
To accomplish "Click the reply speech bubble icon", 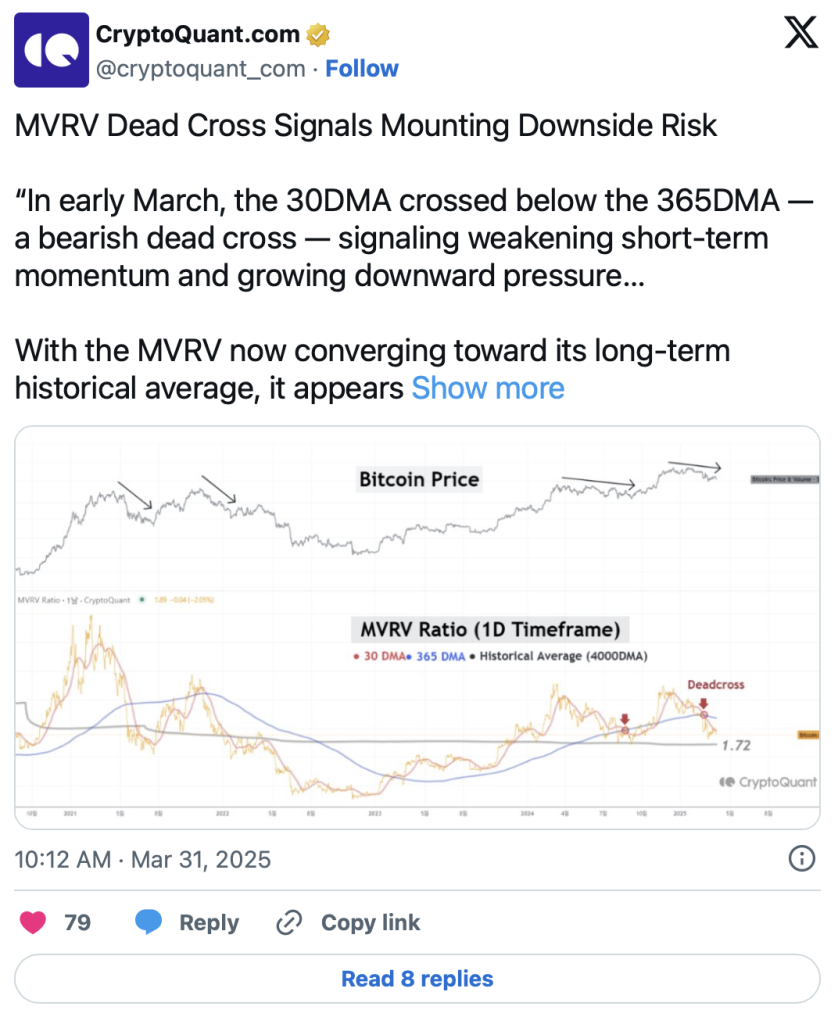I will 149,922.
